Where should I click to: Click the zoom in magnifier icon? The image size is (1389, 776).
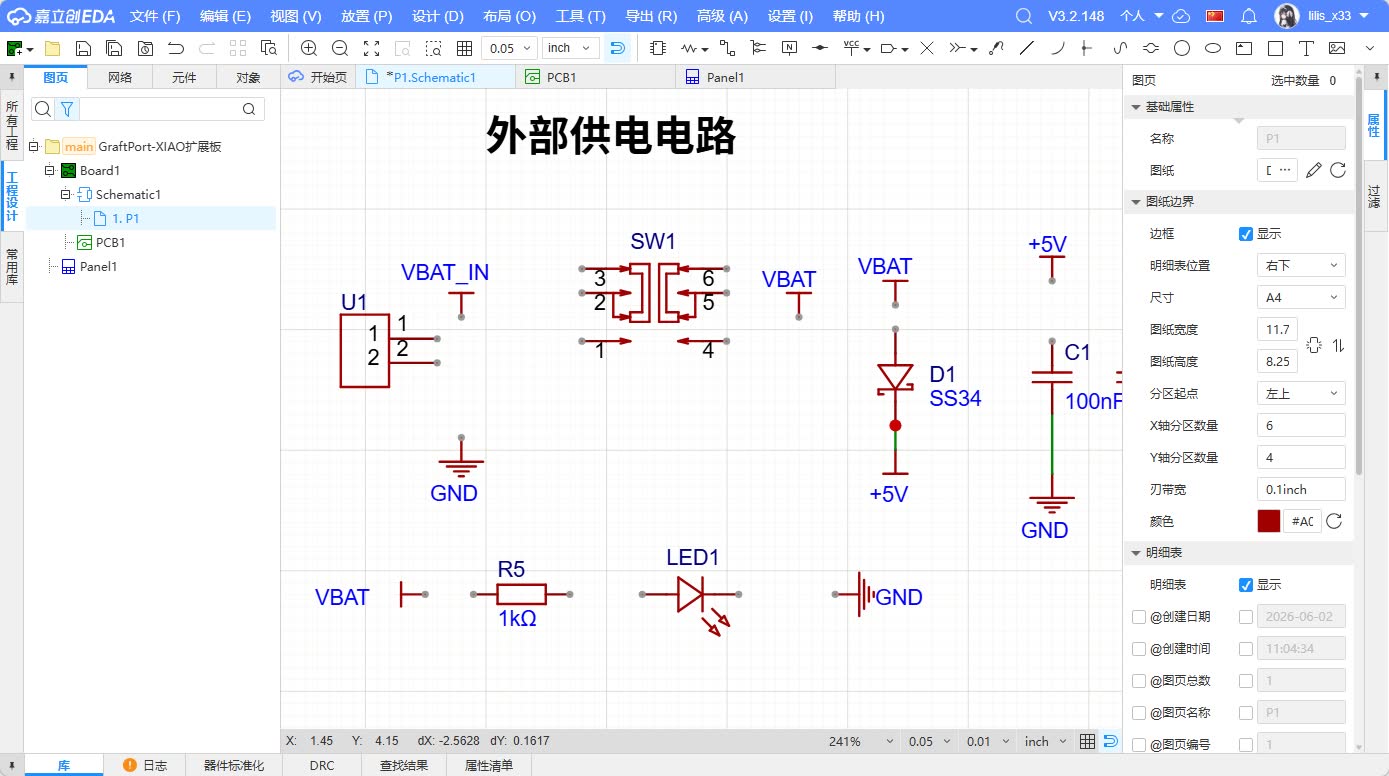click(x=309, y=48)
